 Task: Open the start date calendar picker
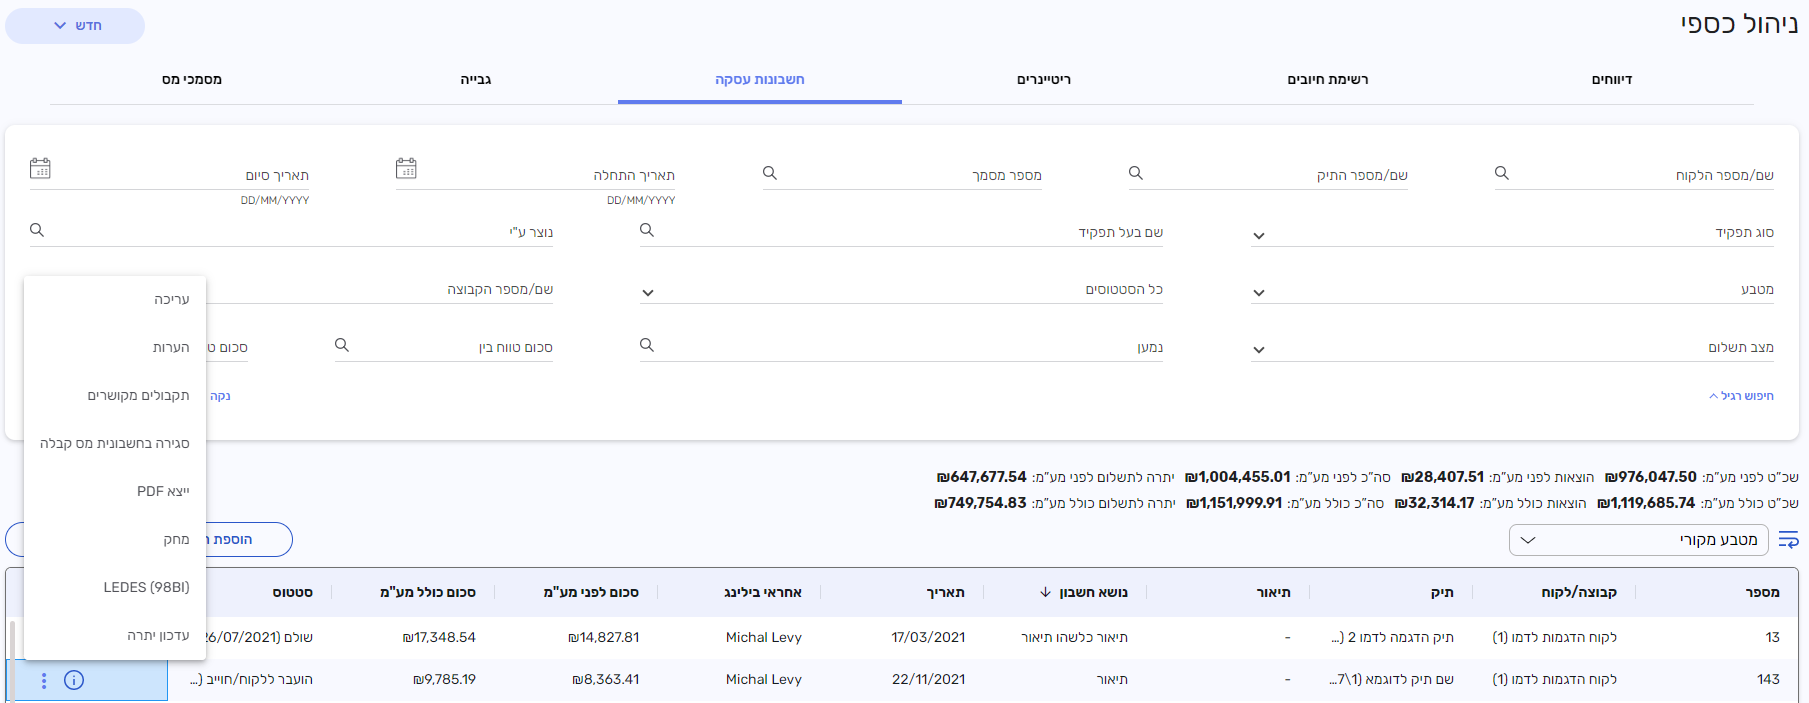[x=406, y=168]
